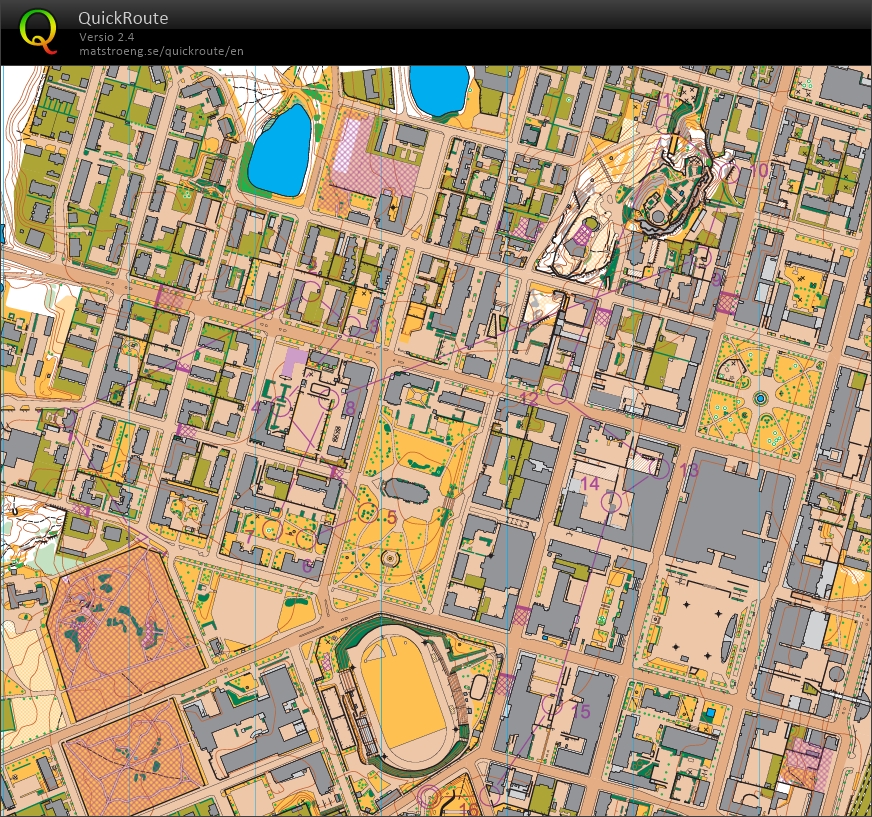Click control number 14 label
872x817 pixels.
(590, 483)
